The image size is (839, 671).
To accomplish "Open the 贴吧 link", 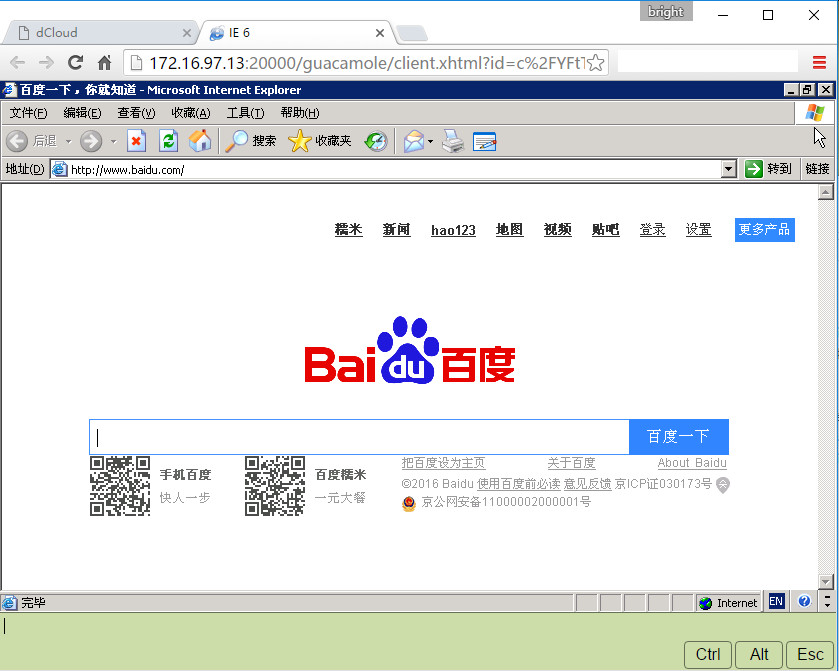I will tap(606, 230).
